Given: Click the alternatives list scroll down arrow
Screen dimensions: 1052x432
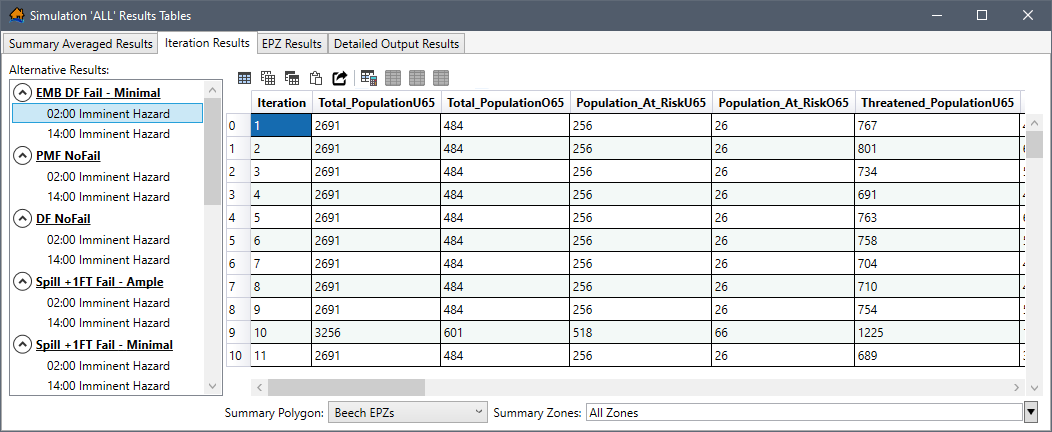Looking at the screenshot, I should click(213, 386).
